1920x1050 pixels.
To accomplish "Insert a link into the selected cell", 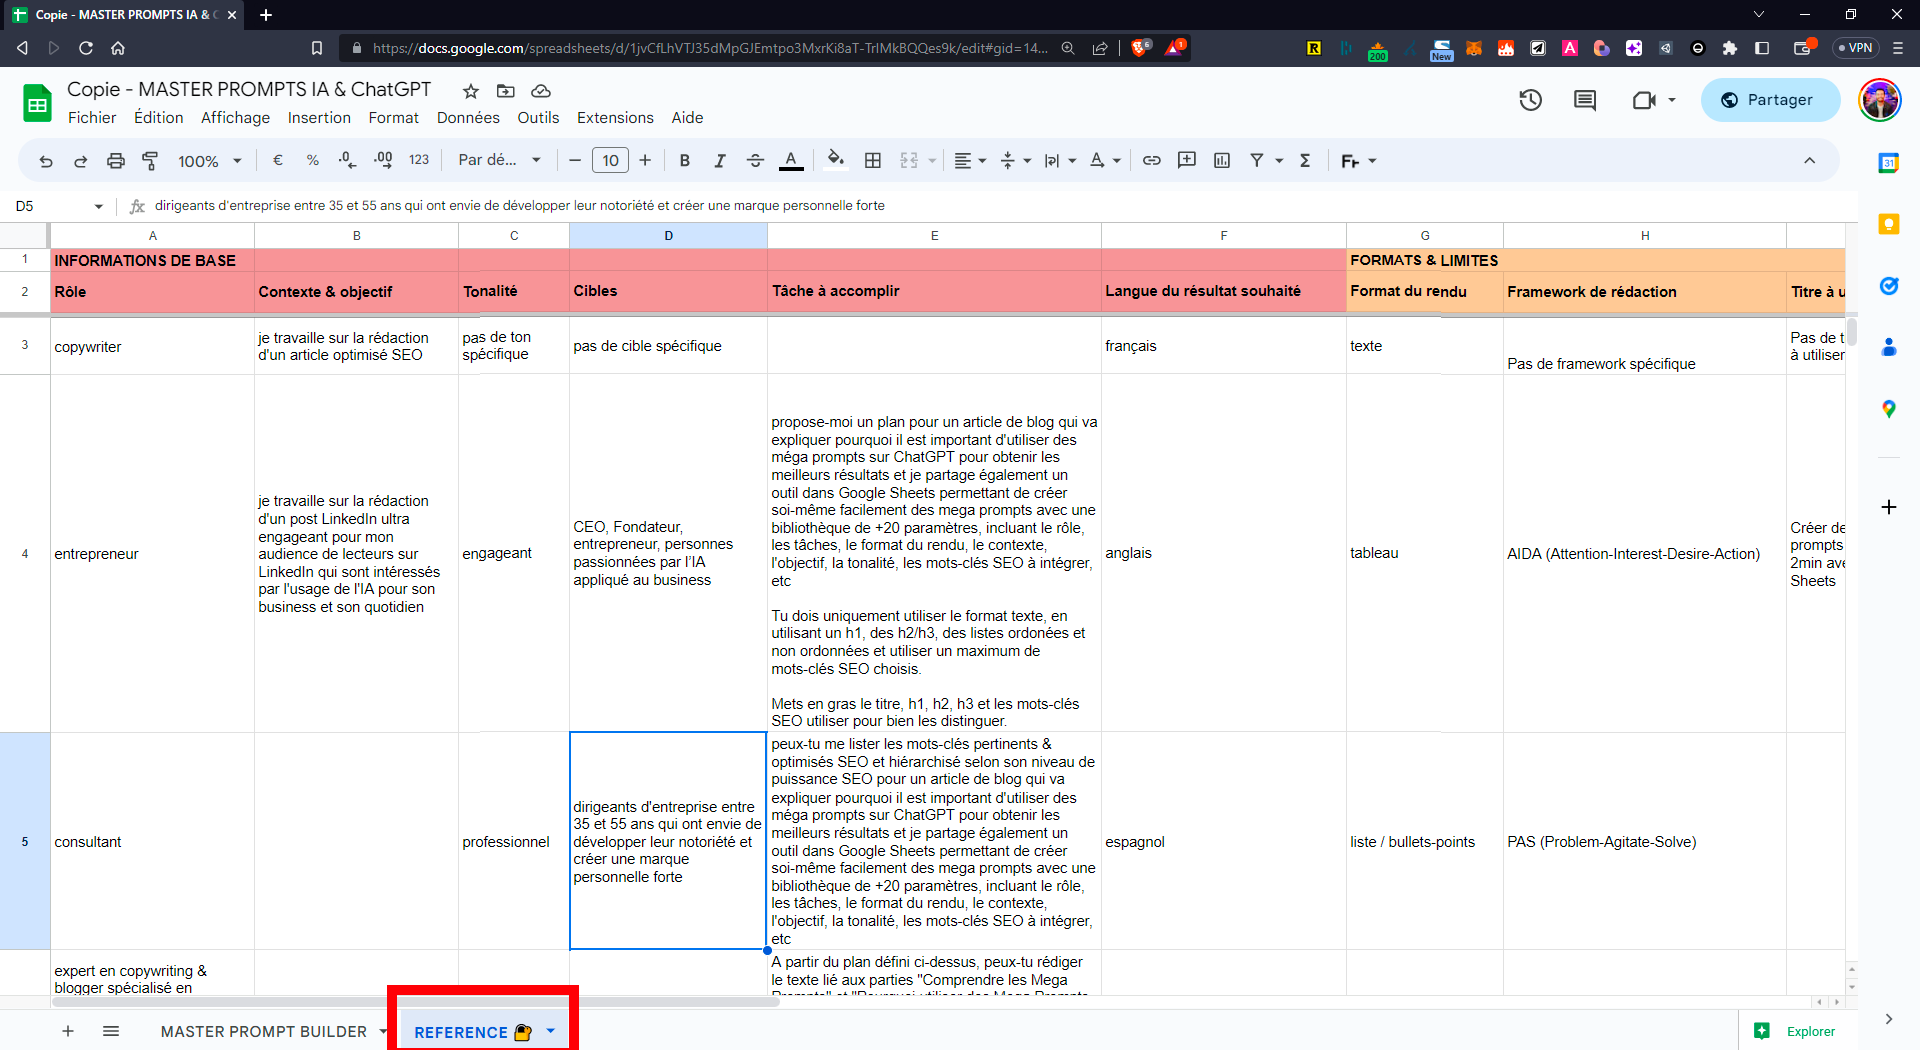I will pyautogui.click(x=1151, y=160).
